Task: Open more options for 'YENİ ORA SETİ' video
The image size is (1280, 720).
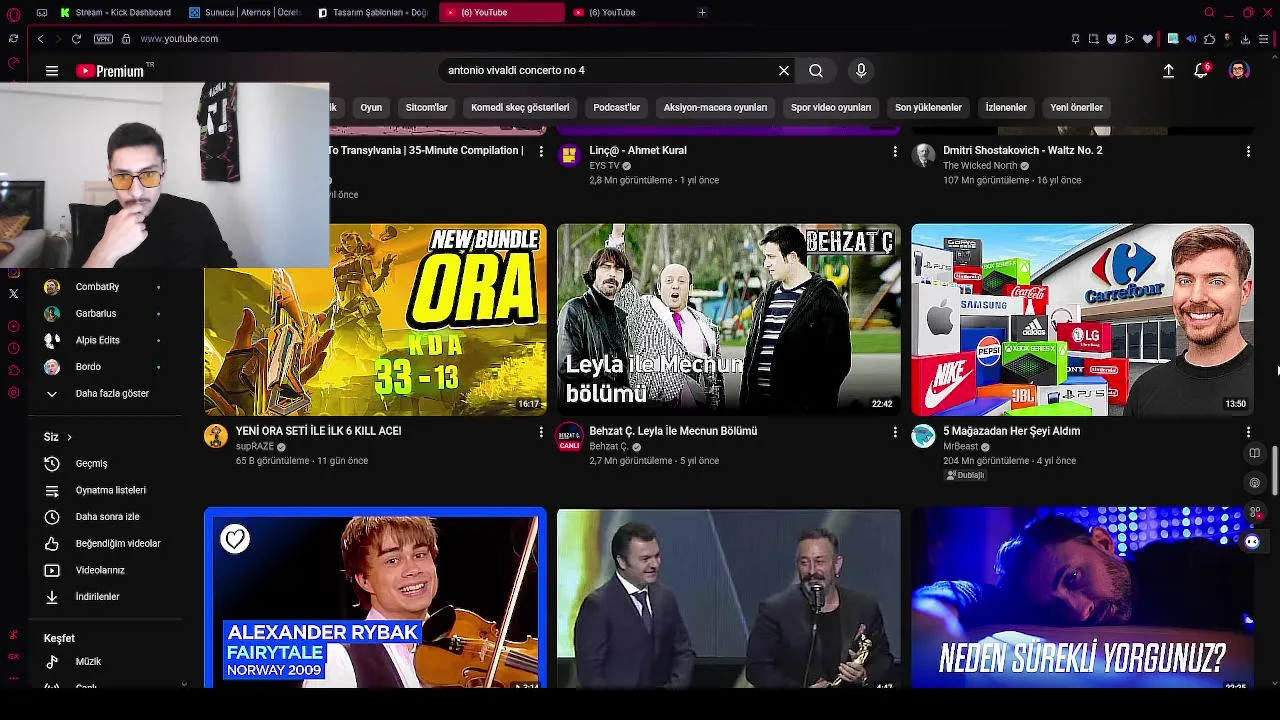Action: 541,432
